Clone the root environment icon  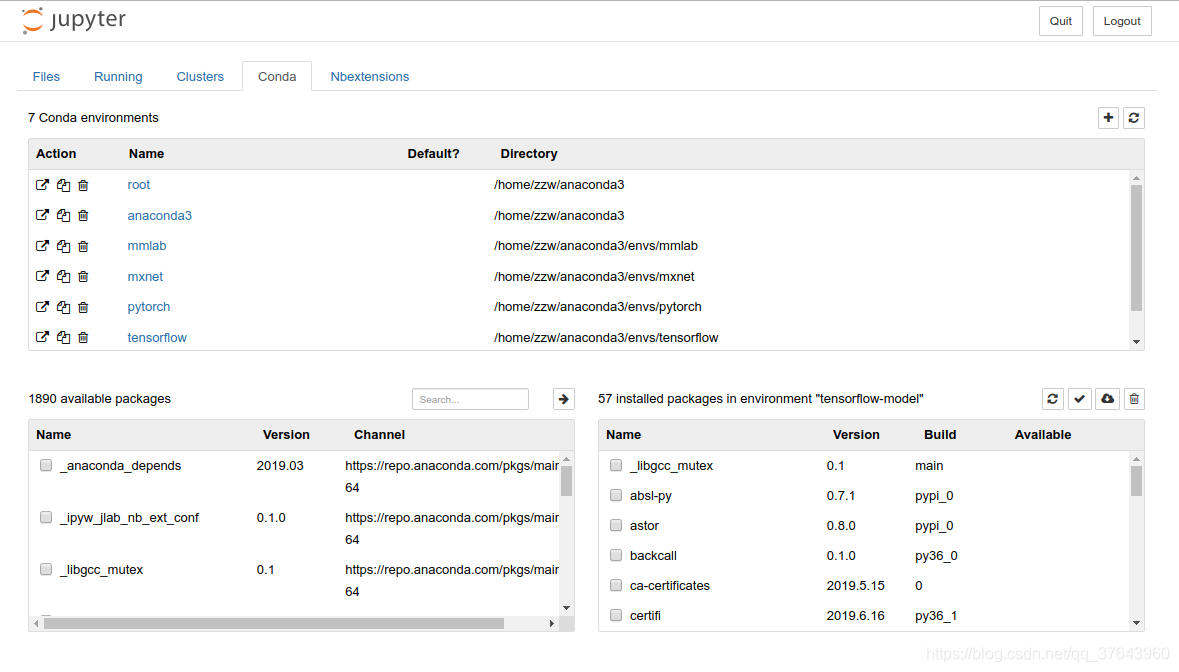pos(63,185)
